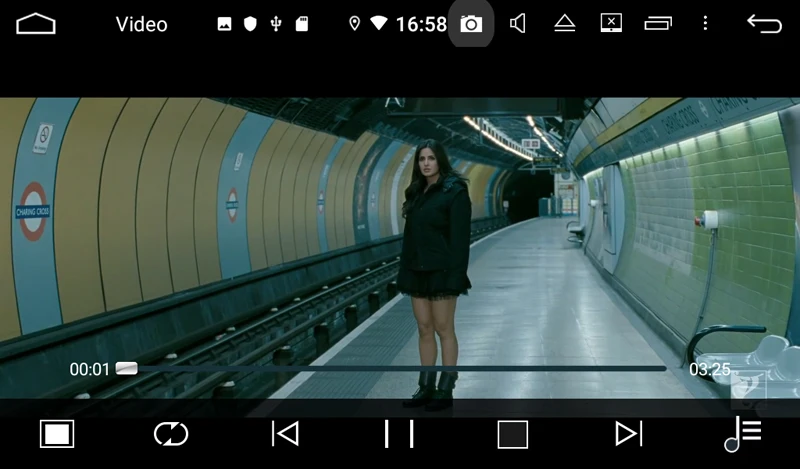Click the 16:58 clock display
Viewport: 800px width, 469px height.
pyautogui.click(x=421, y=24)
